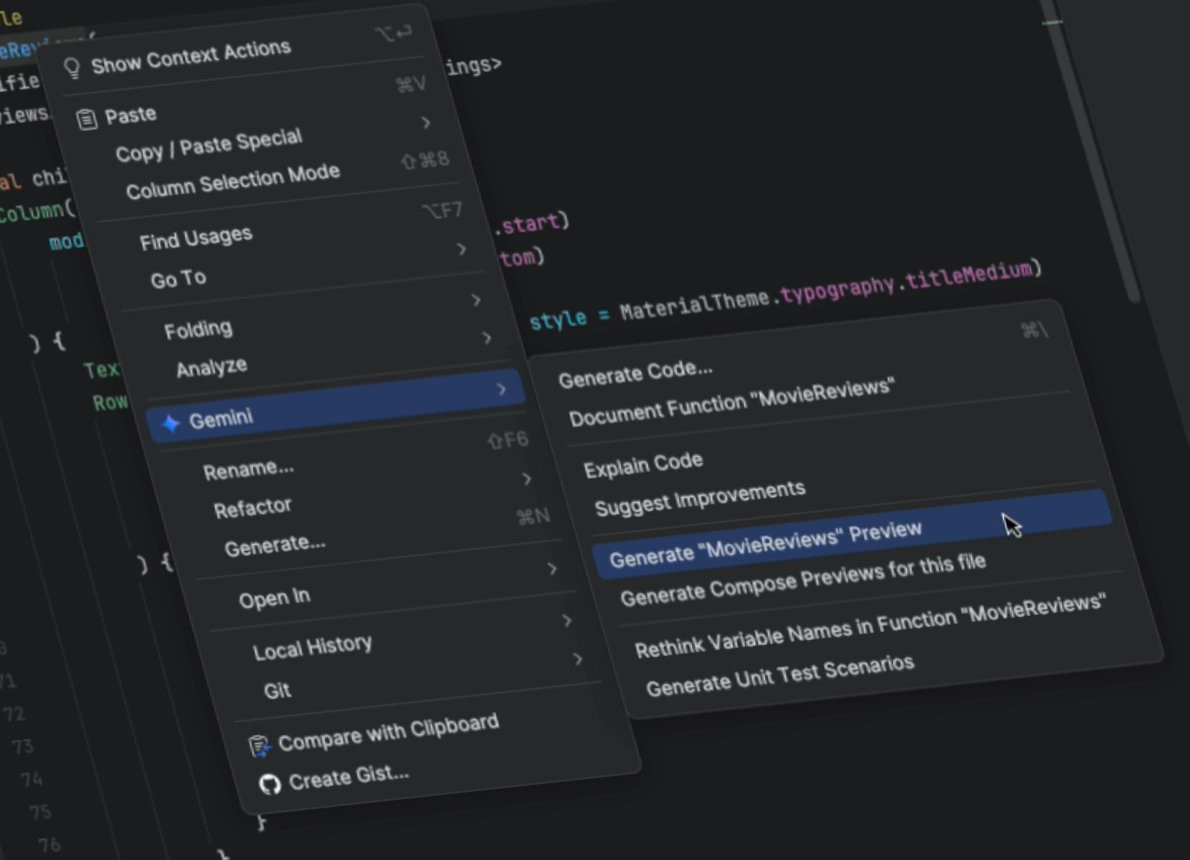The height and width of the screenshot is (860, 1190).
Task: Expand the Refactor submenu arrow
Action: point(527,479)
